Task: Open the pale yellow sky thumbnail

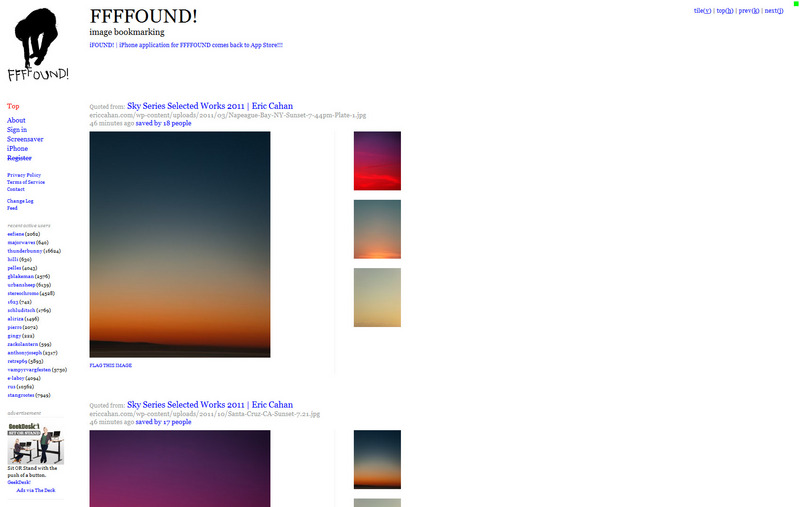Action: [x=377, y=297]
